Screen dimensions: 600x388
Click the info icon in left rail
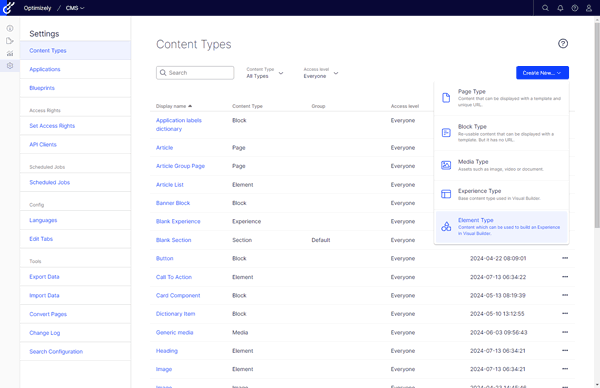(10, 28)
